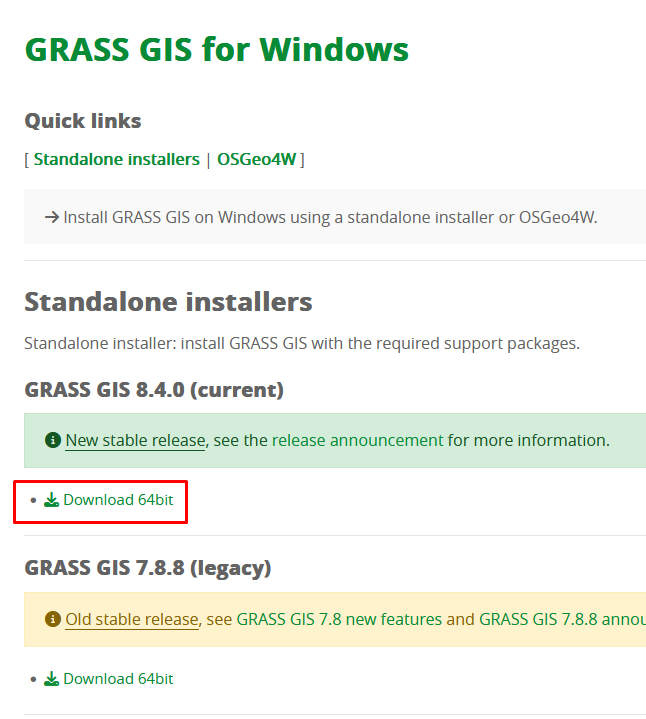Click the standalone installer description paragraph
Viewport: 646px width, 719px height.
301,343
